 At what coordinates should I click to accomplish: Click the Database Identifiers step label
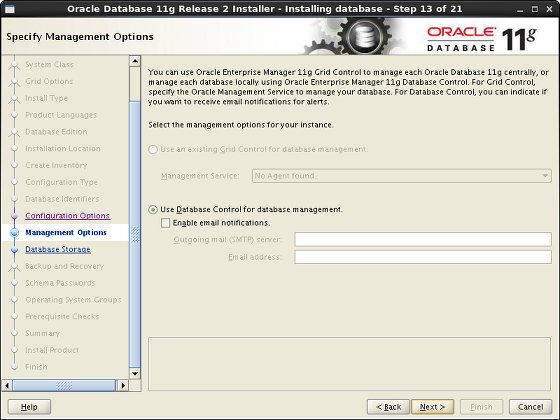coord(62,199)
